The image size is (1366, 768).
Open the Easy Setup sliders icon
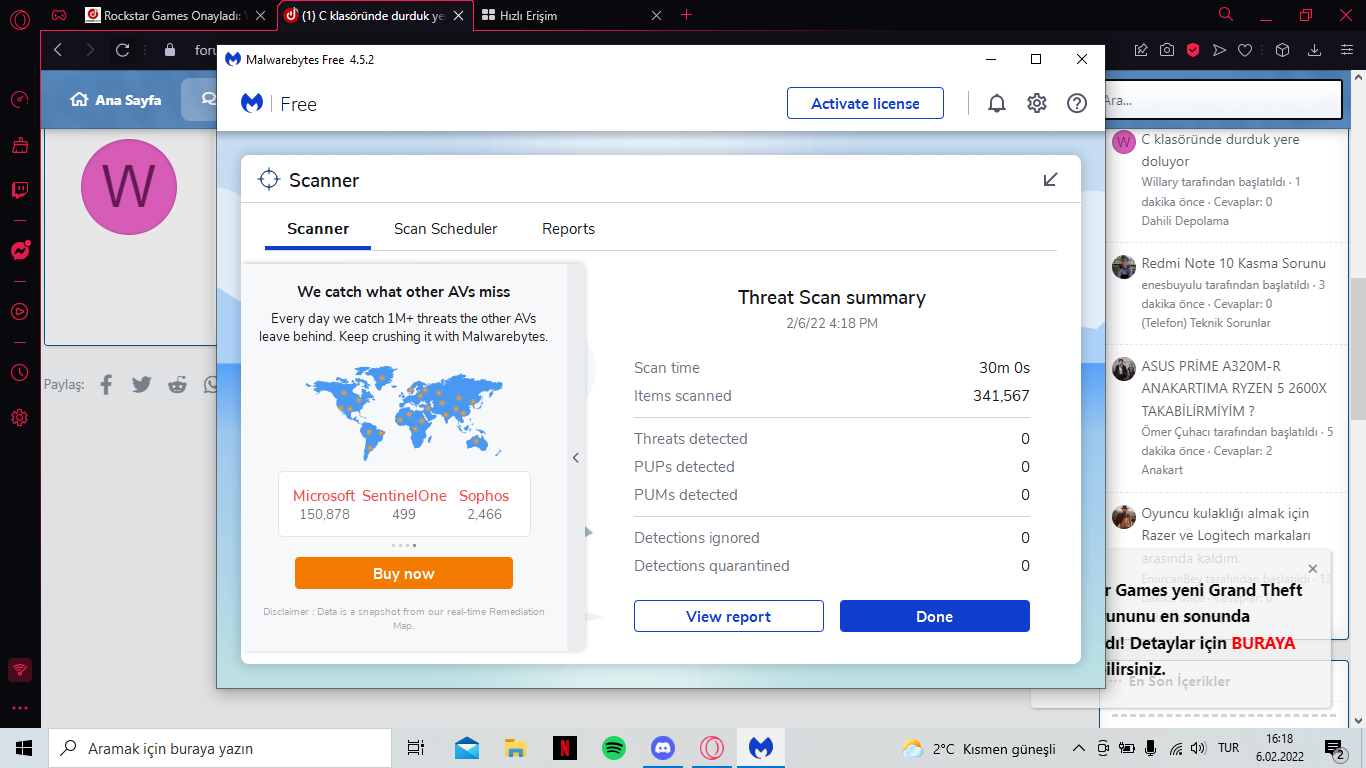click(1345, 50)
